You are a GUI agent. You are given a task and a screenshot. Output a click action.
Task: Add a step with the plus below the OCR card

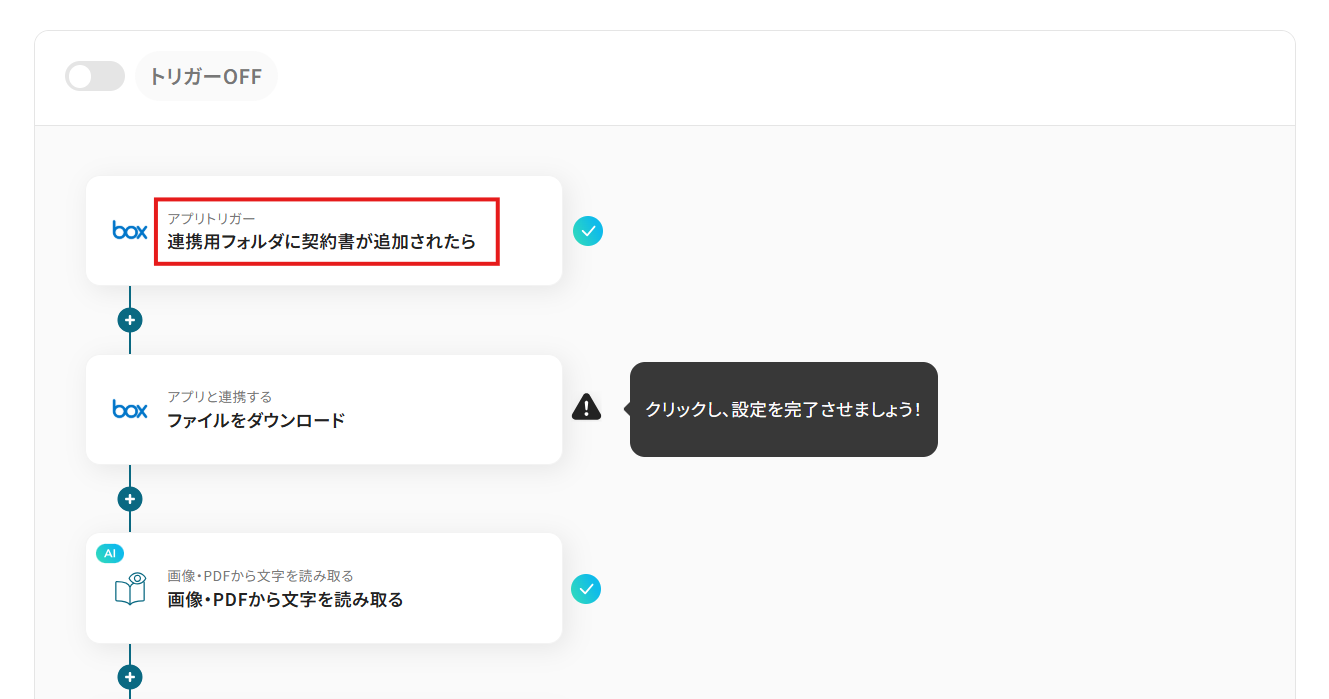pyautogui.click(x=130, y=677)
